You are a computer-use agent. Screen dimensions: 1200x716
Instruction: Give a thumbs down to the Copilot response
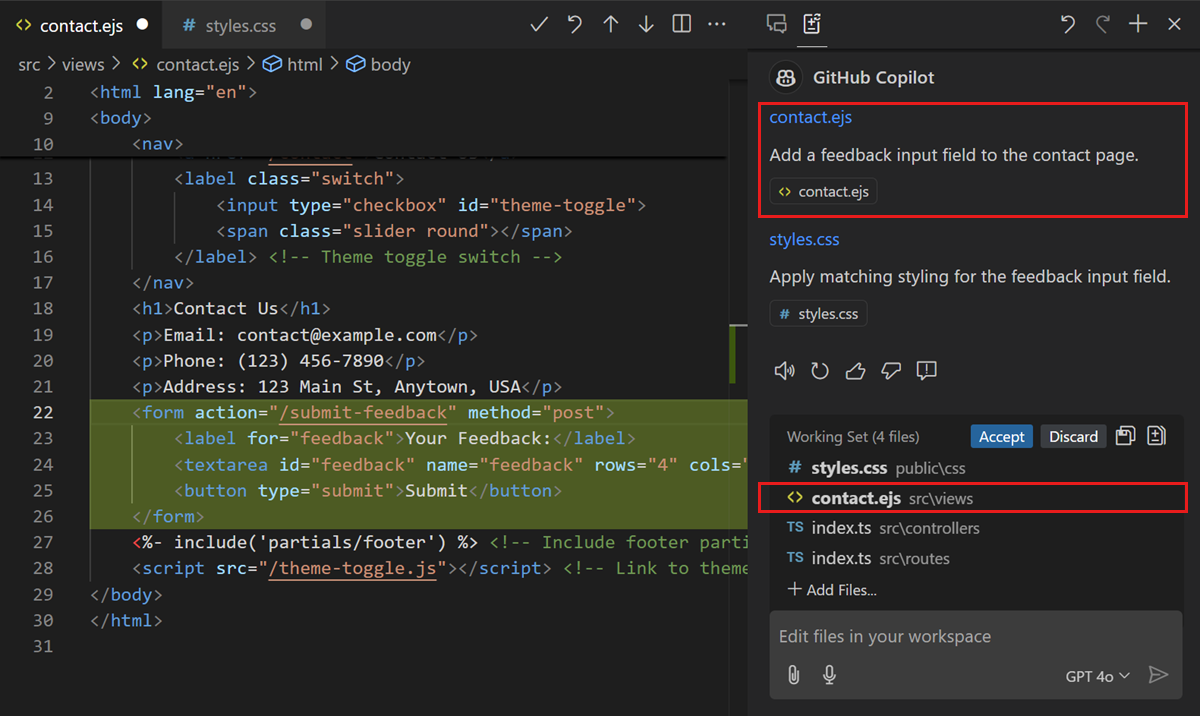point(890,370)
